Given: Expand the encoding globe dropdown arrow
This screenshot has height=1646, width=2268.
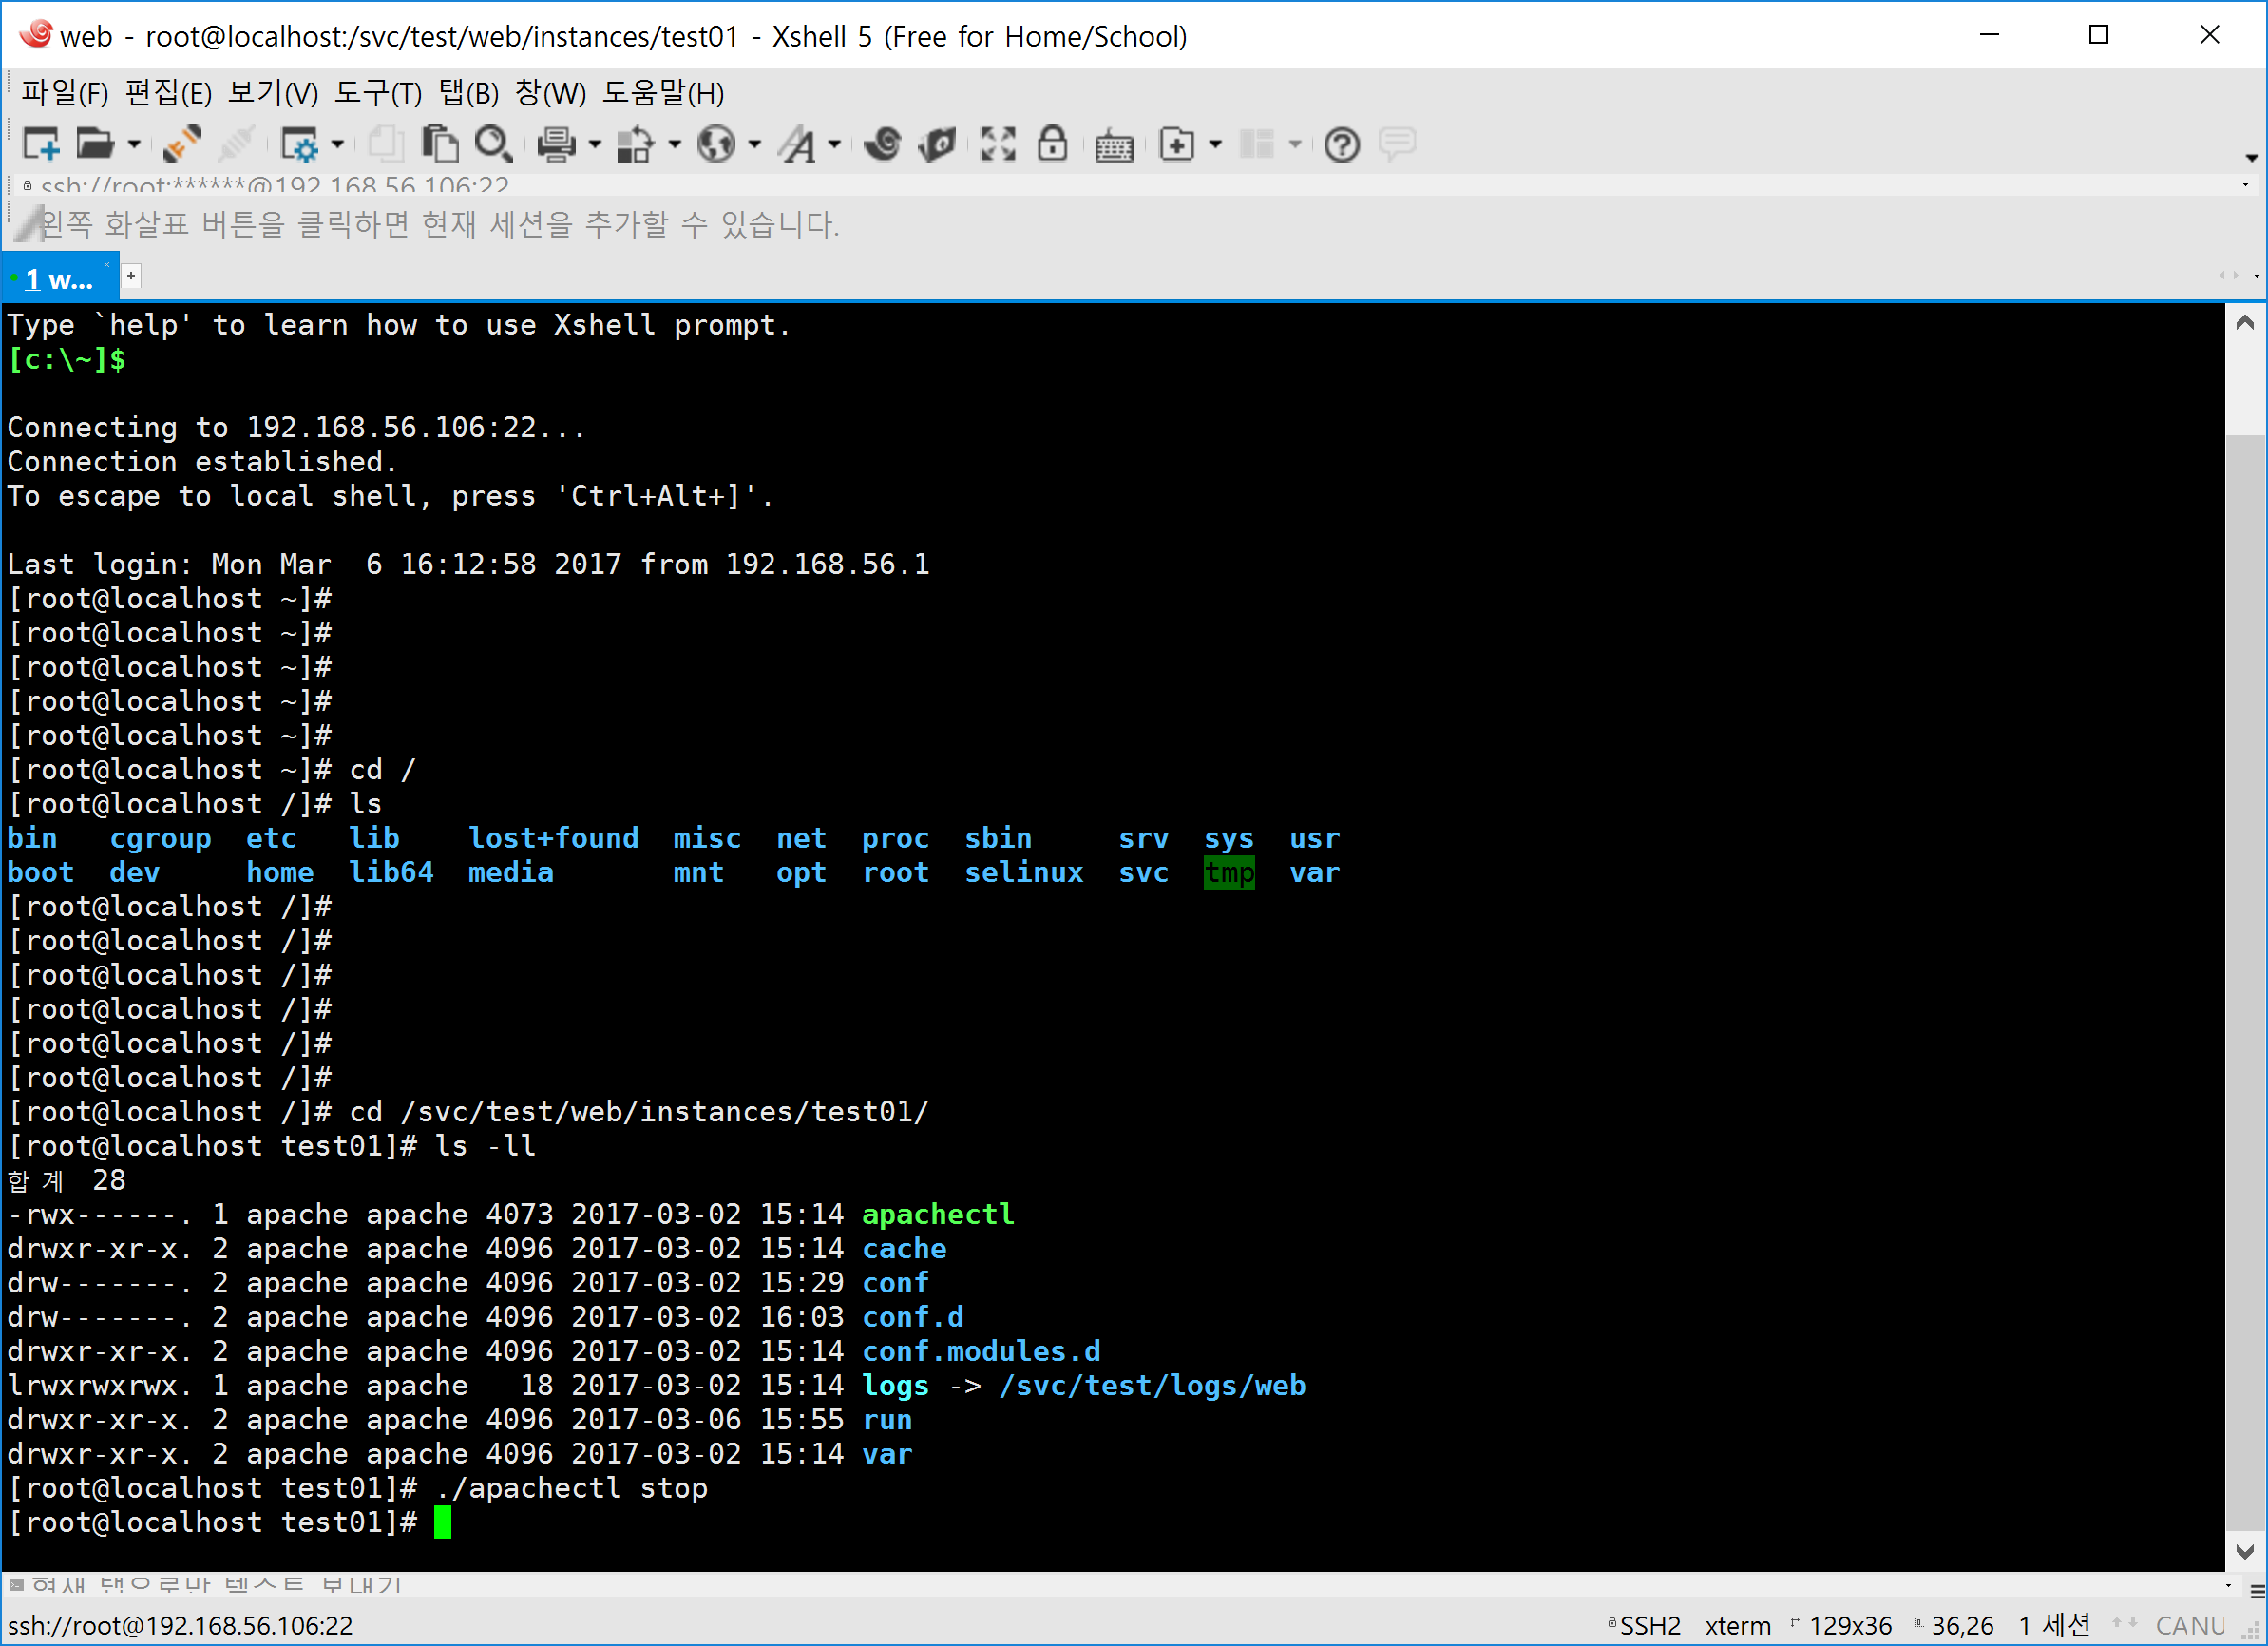Looking at the screenshot, I should (x=754, y=144).
